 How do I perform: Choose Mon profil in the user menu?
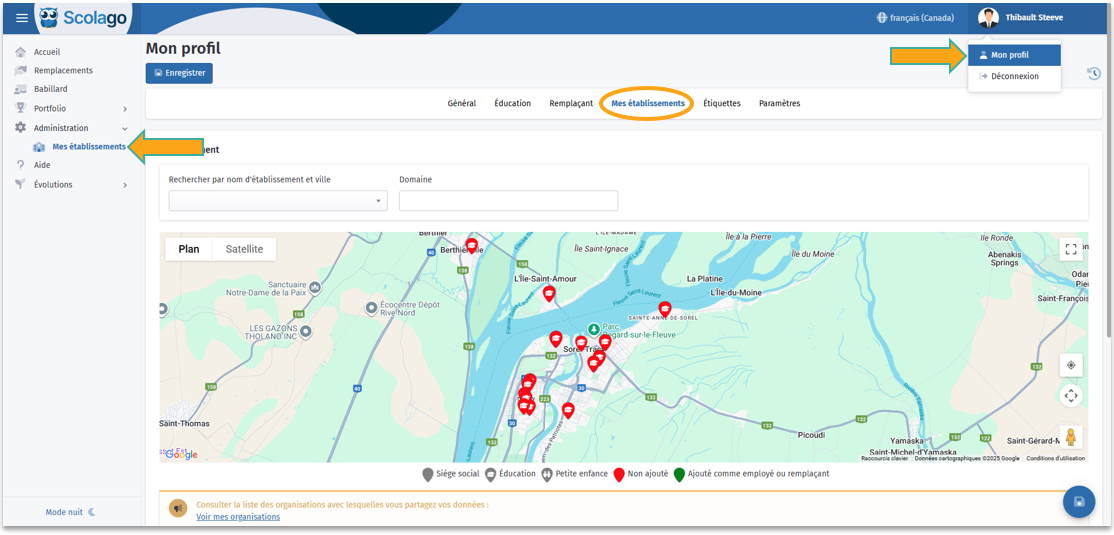(x=1015, y=55)
